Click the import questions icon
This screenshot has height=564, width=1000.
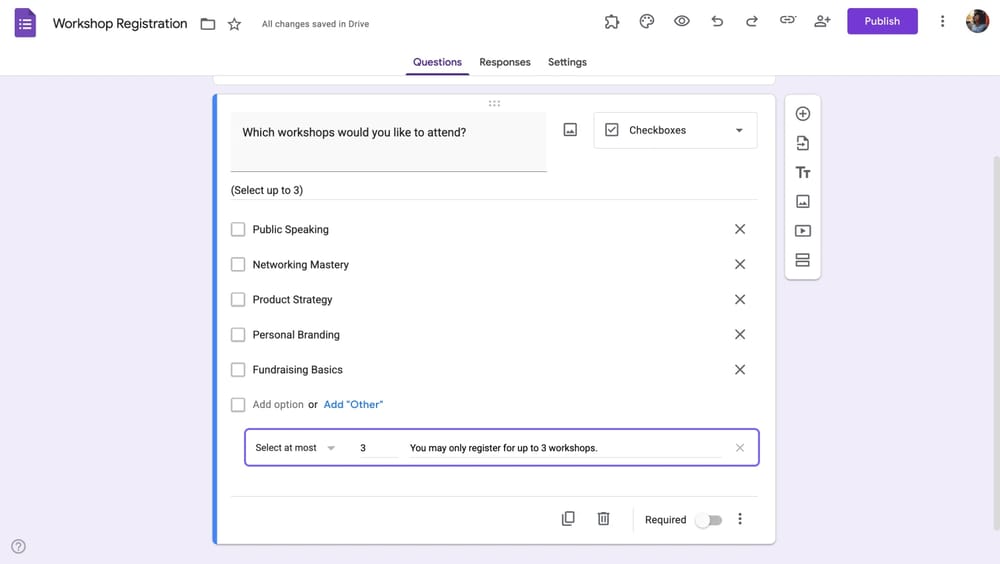[802, 143]
